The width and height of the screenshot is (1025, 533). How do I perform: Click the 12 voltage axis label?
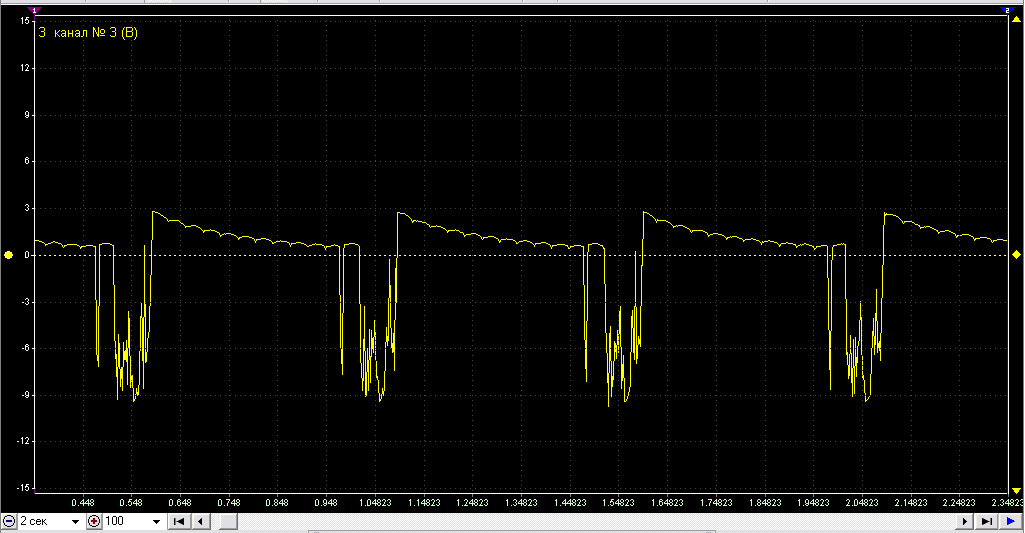25,68
